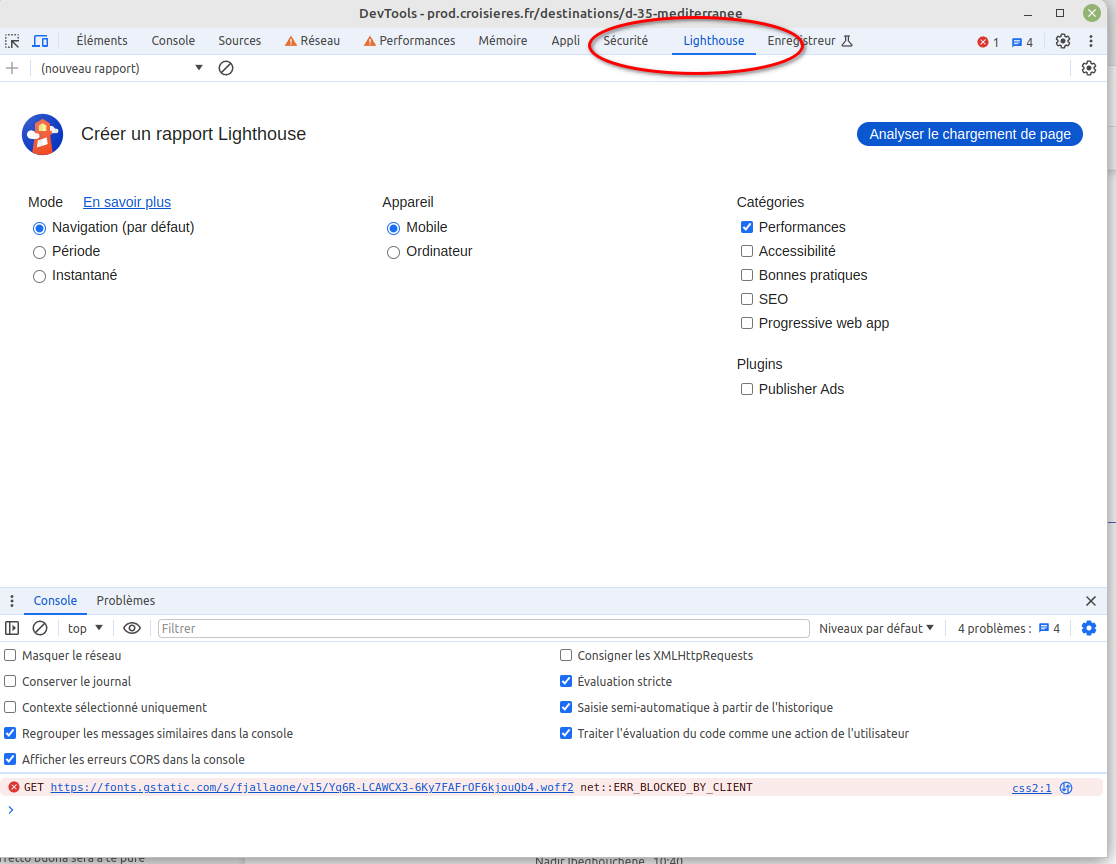The height and width of the screenshot is (864, 1116).
Task: Open live expression eye icon
Action: tap(132, 628)
